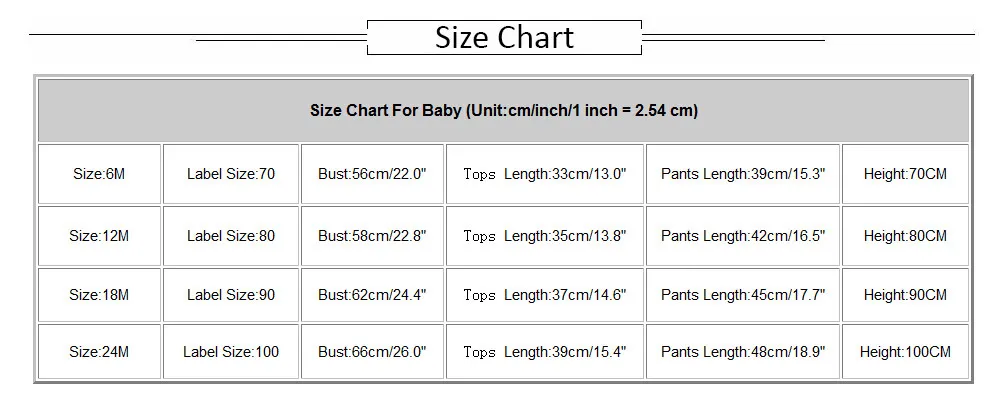Select Tops Length:35cm/13.8" cell
Image resolution: width=1000 pixels, height=397 pixels.
pyautogui.click(x=545, y=236)
